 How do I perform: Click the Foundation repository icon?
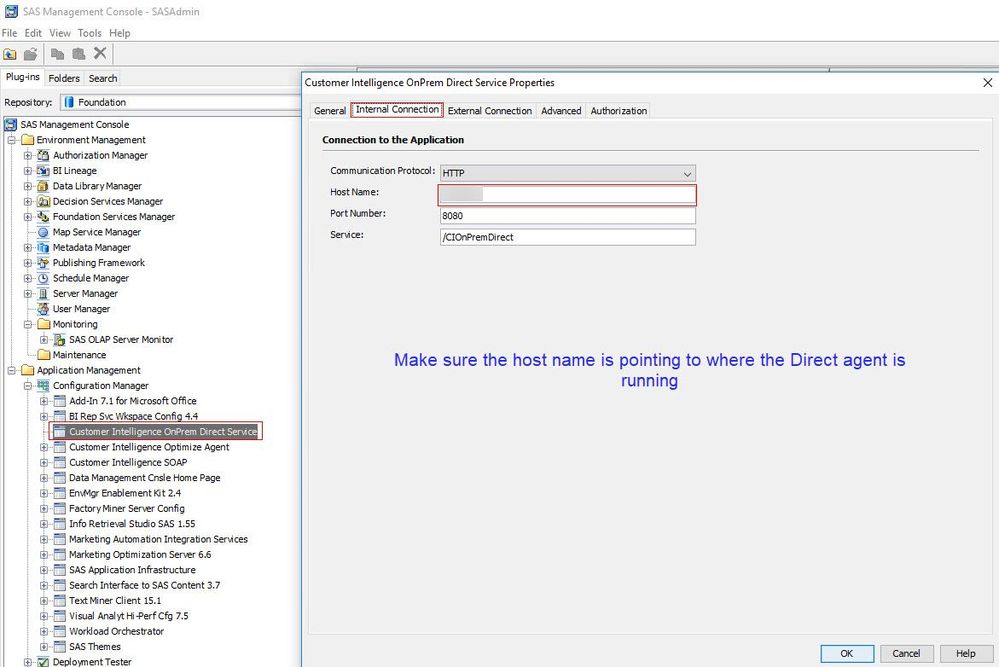(x=69, y=102)
